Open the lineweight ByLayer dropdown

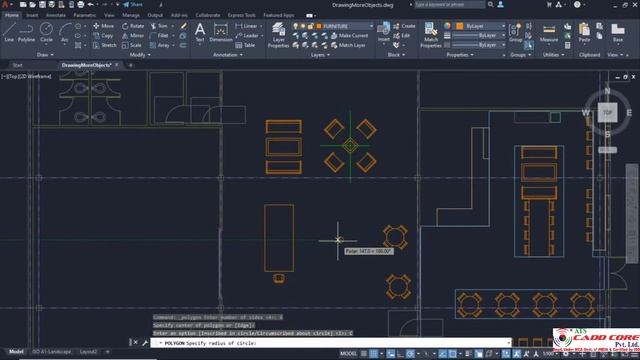[478, 36]
